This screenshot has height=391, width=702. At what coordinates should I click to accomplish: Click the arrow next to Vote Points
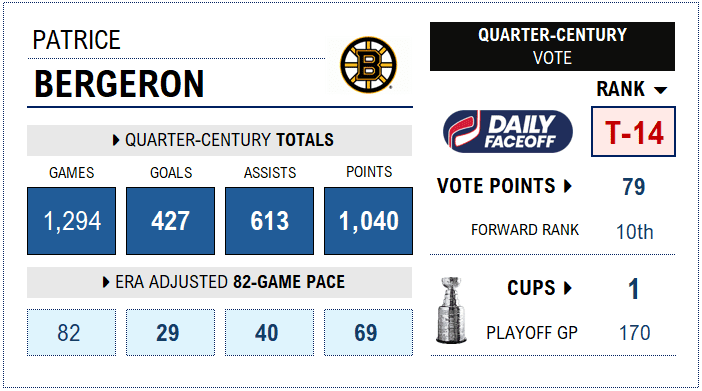coord(568,186)
